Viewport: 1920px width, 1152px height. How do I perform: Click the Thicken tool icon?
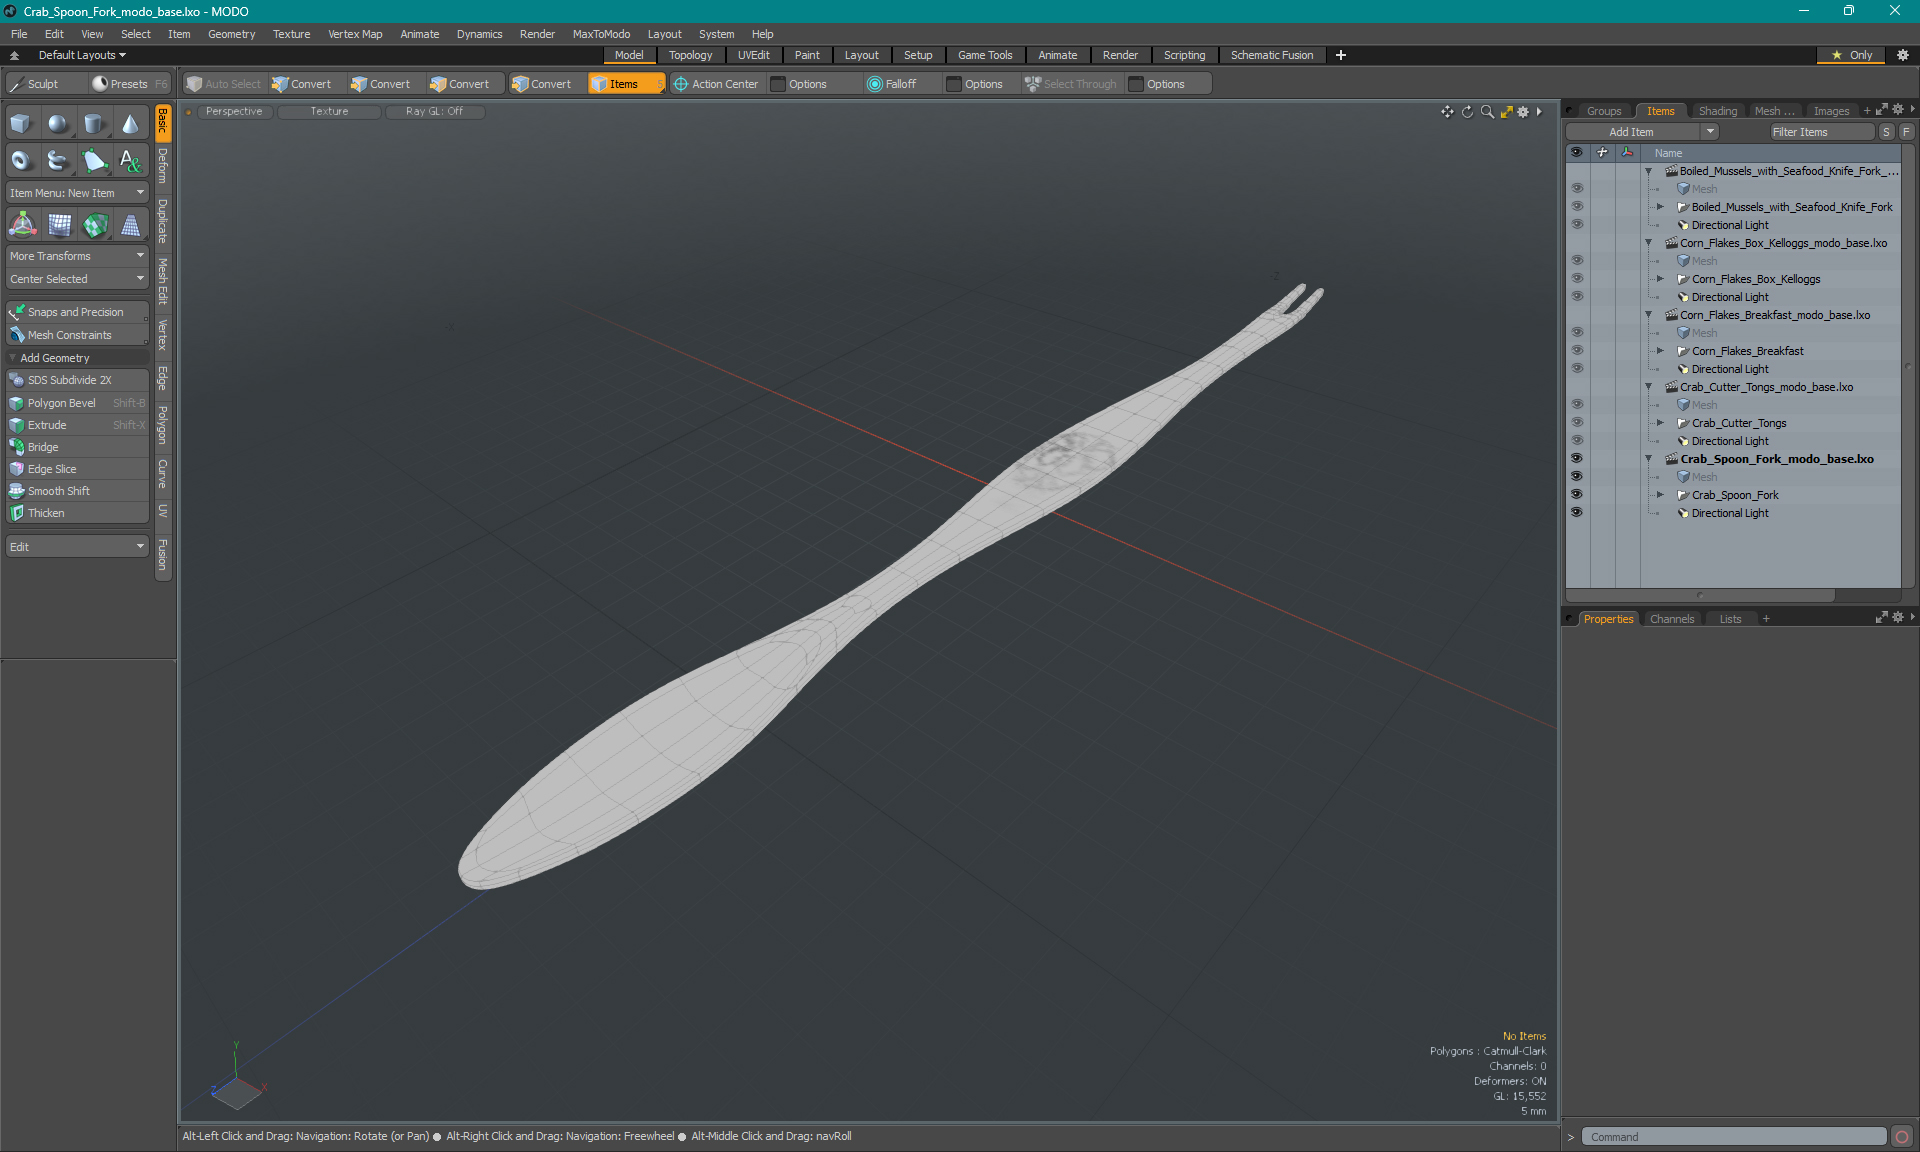coord(16,513)
